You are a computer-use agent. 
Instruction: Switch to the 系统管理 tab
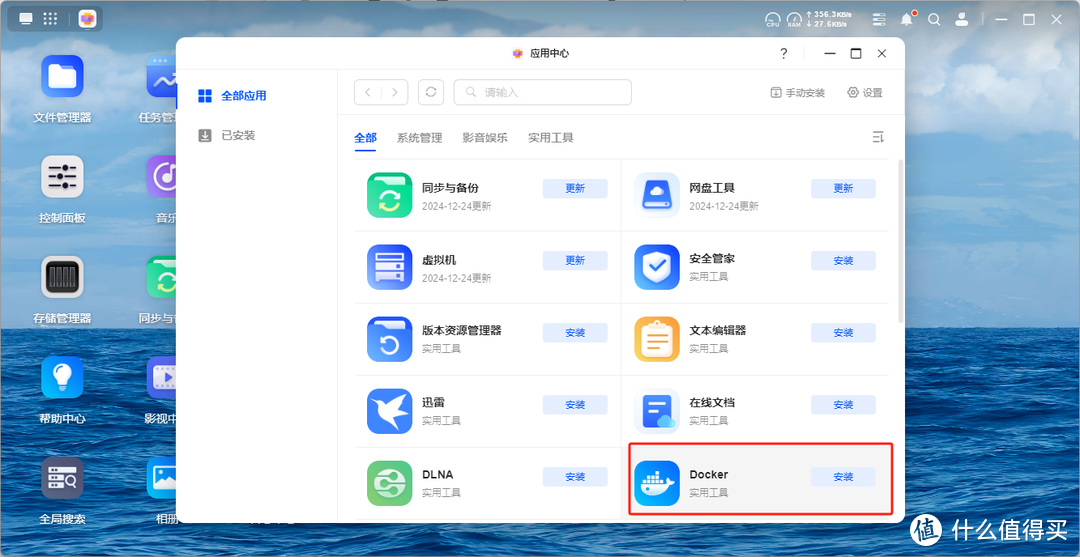[x=419, y=138]
